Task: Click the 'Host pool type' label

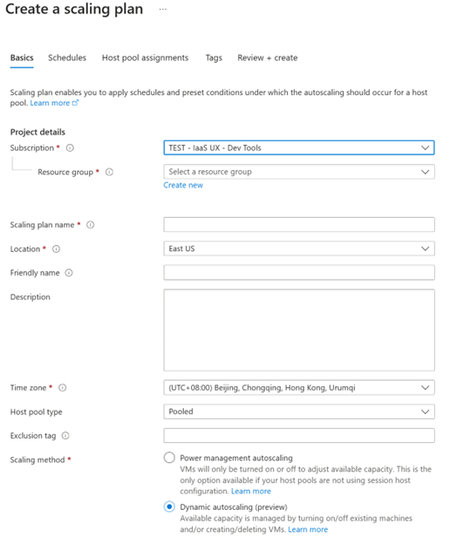Action: (36, 412)
